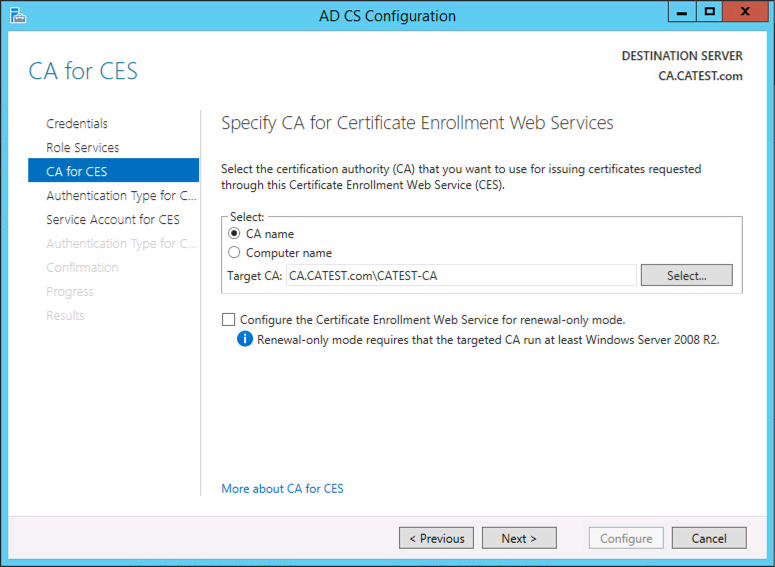Select the CA name radio button
The image size is (775, 567).
click(234, 233)
